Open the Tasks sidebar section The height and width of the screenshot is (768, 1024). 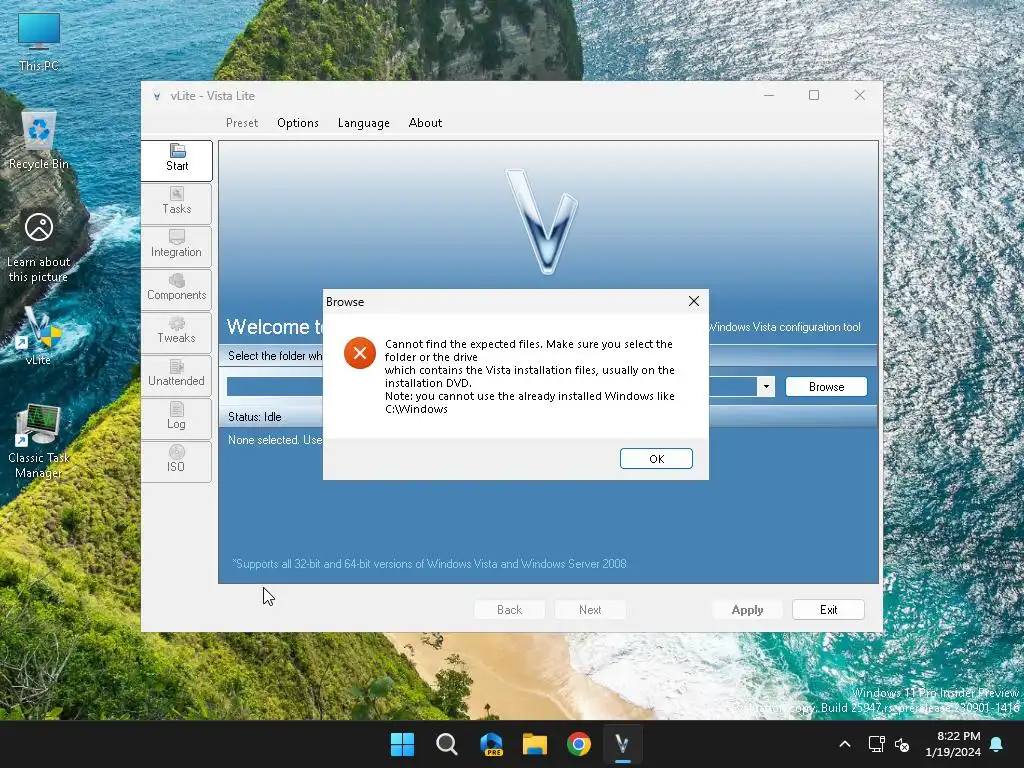[x=177, y=202]
